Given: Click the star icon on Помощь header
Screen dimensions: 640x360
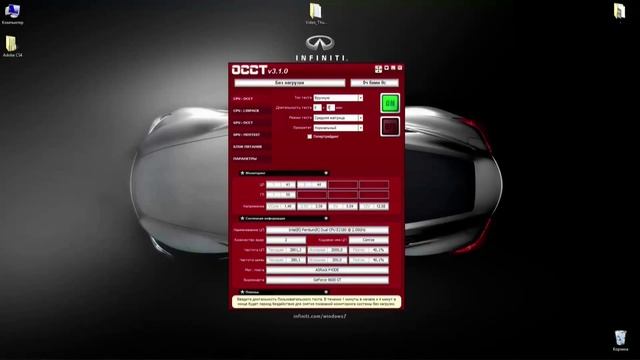Looking at the screenshot, I should point(242,292).
